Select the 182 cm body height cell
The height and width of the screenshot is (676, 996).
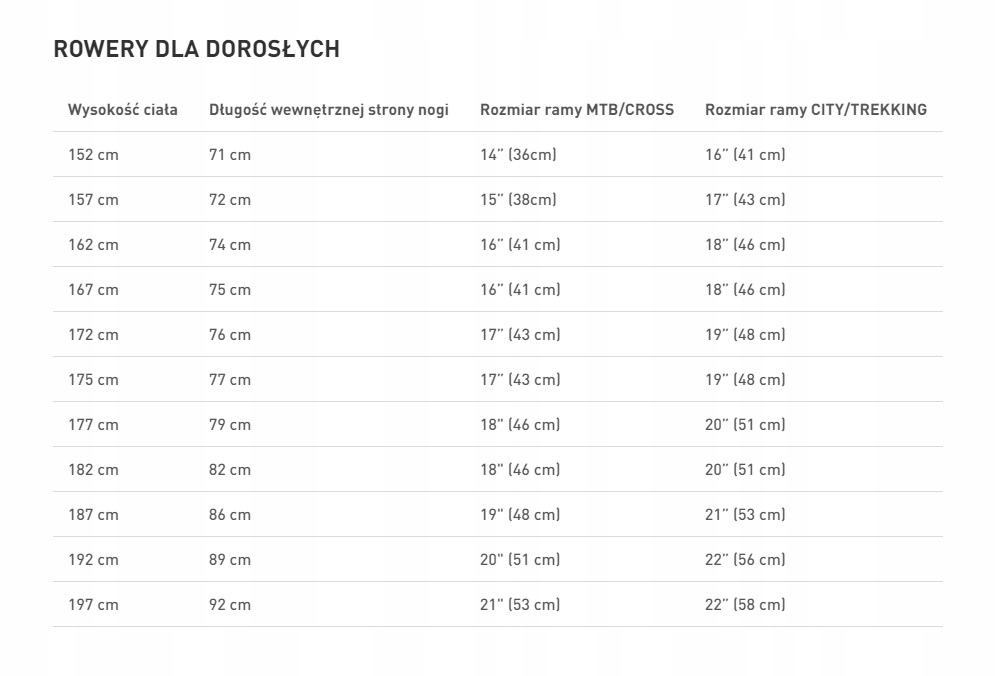point(93,470)
